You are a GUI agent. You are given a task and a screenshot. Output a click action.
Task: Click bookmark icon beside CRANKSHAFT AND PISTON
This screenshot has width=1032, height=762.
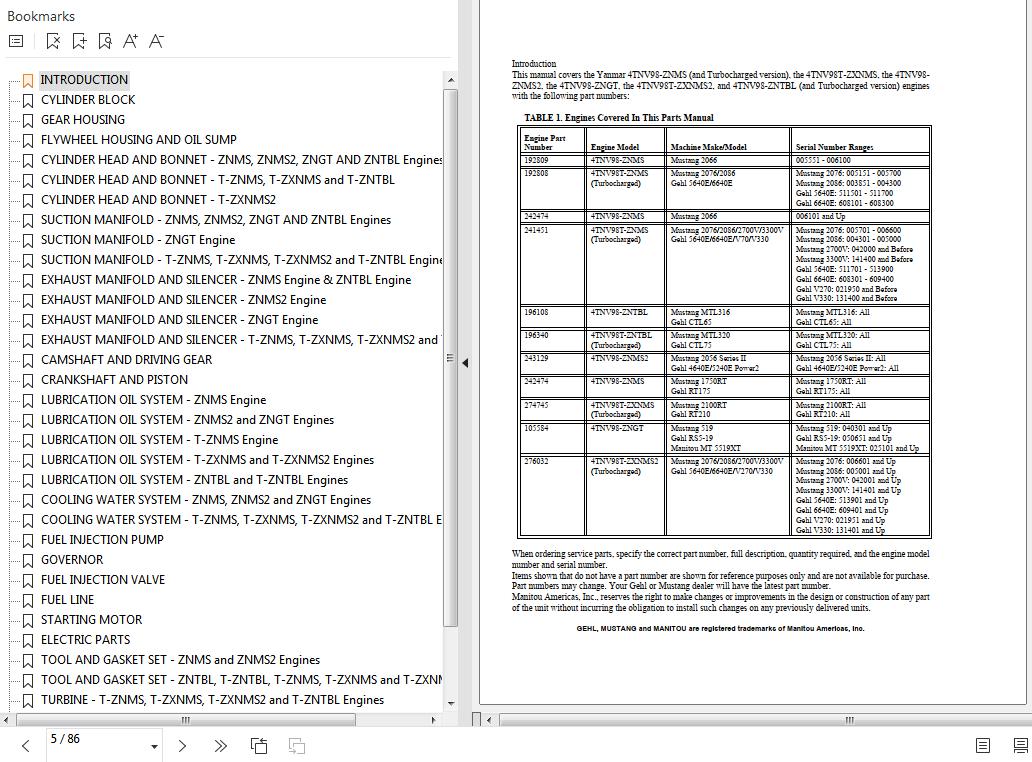[x=28, y=380]
